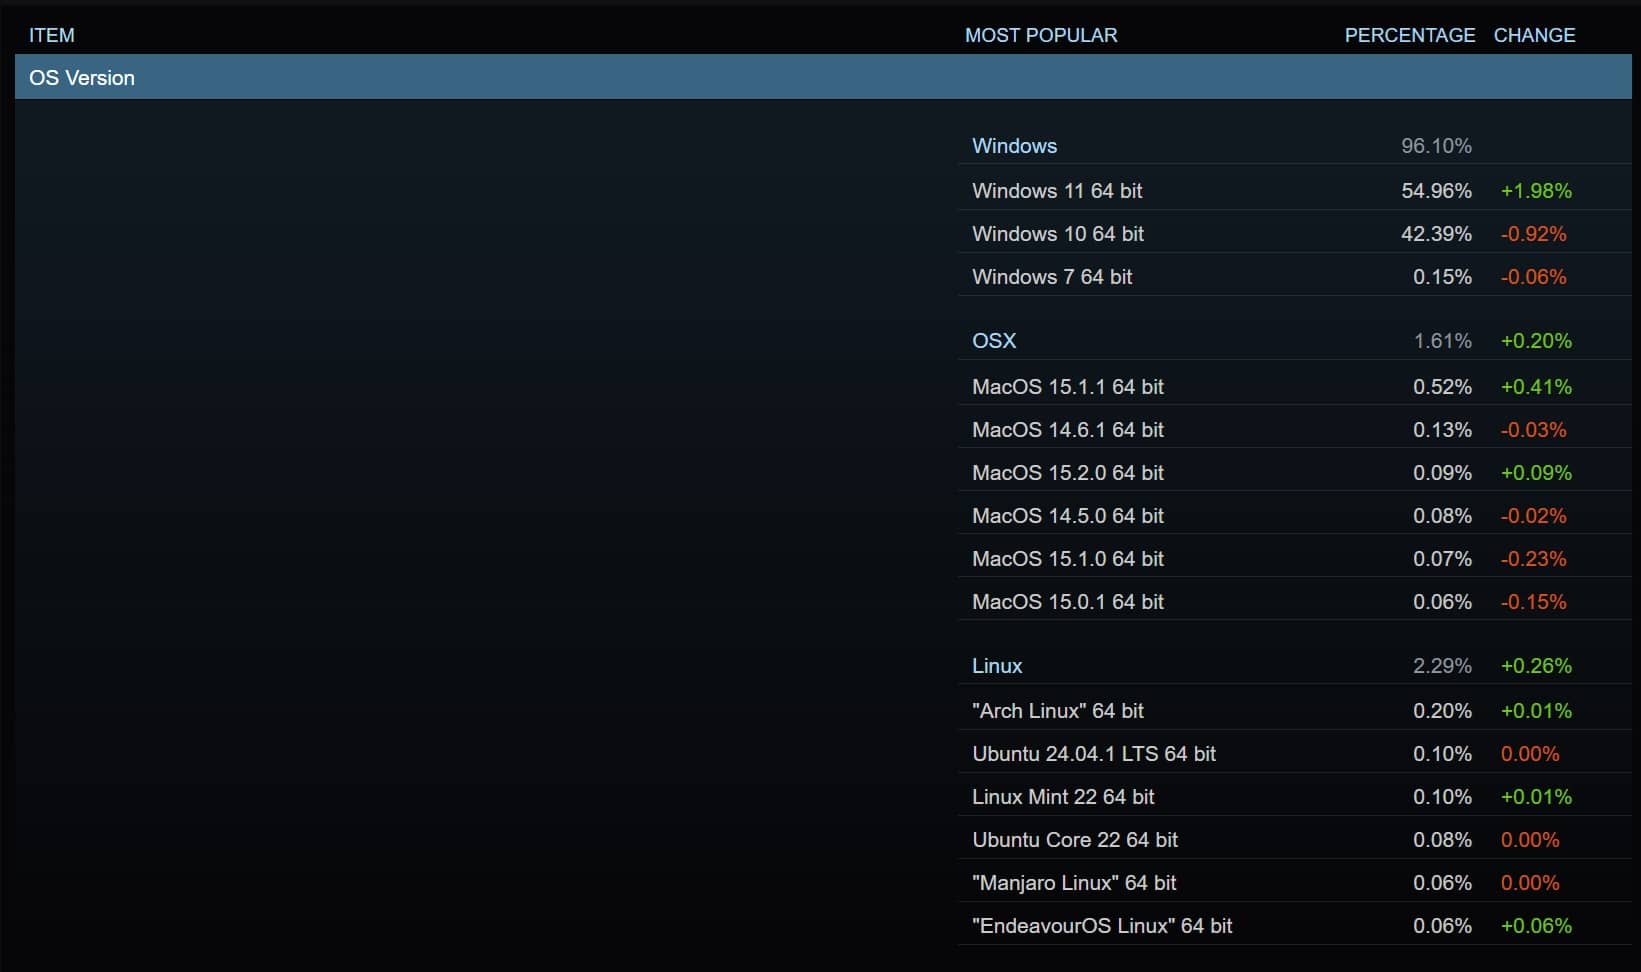Click the +0.26% Linux change value
This screenshot has width=1641, height=972.
(x=1536, y=666)
